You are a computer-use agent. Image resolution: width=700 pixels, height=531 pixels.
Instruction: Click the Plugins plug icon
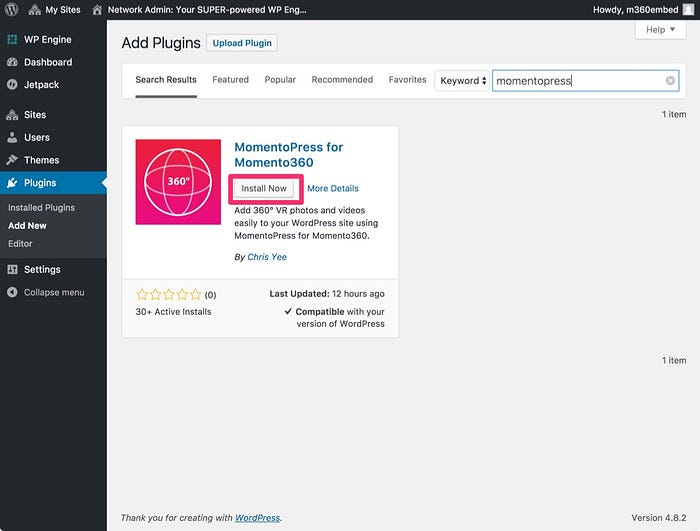pos(12,183)
